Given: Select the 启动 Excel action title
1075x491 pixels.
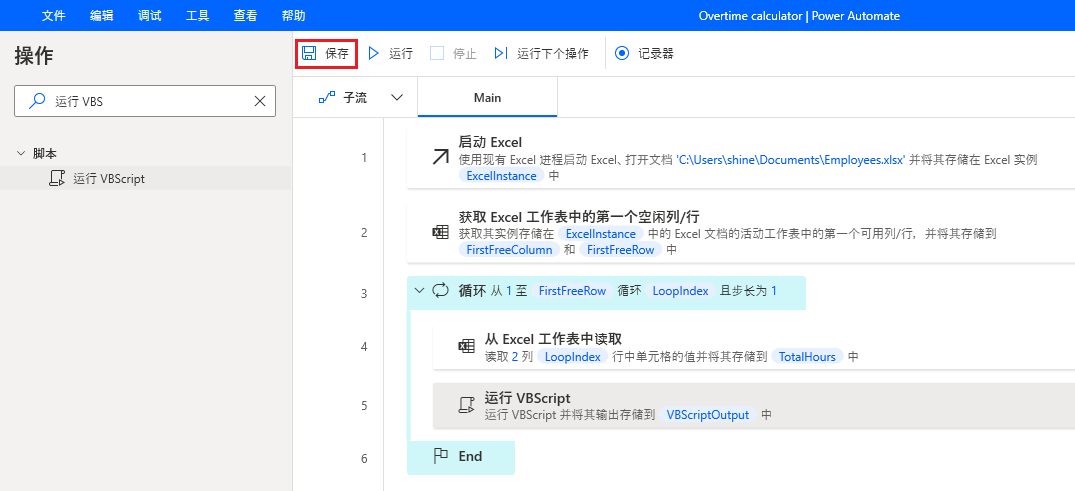Looking at the screenshot, I should click(490, 142).
